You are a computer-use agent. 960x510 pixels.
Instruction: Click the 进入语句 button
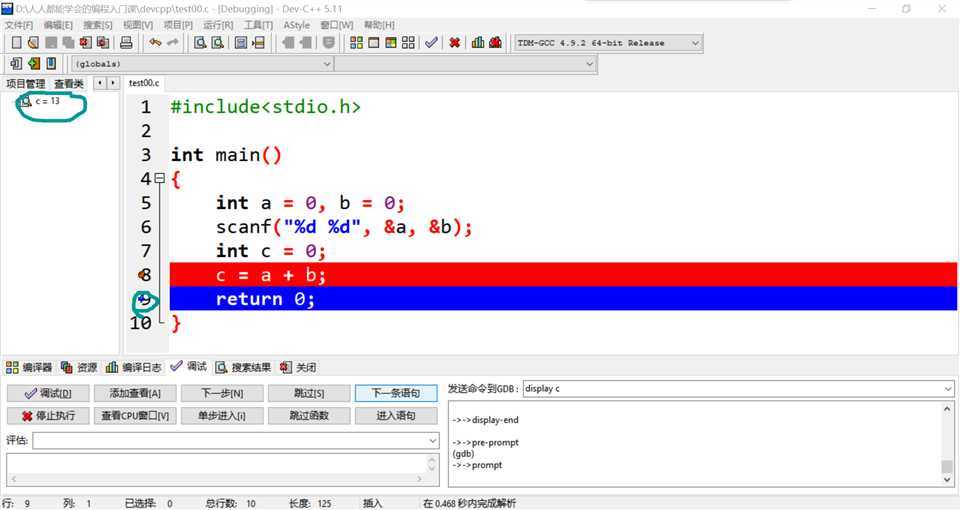click(x=396, y=416)
